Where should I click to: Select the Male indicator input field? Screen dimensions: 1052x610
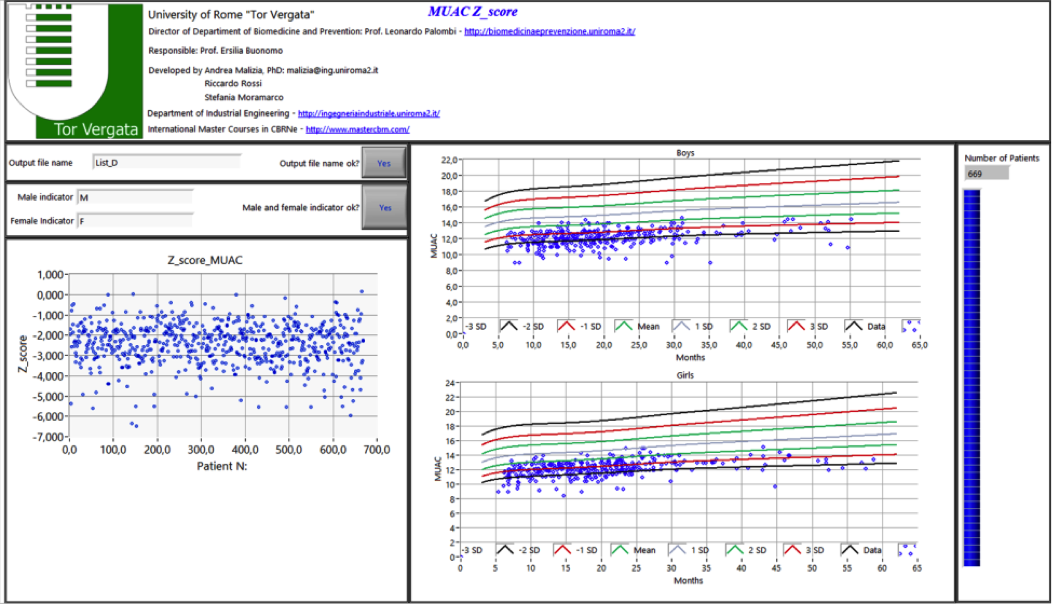tap(134, 197)
